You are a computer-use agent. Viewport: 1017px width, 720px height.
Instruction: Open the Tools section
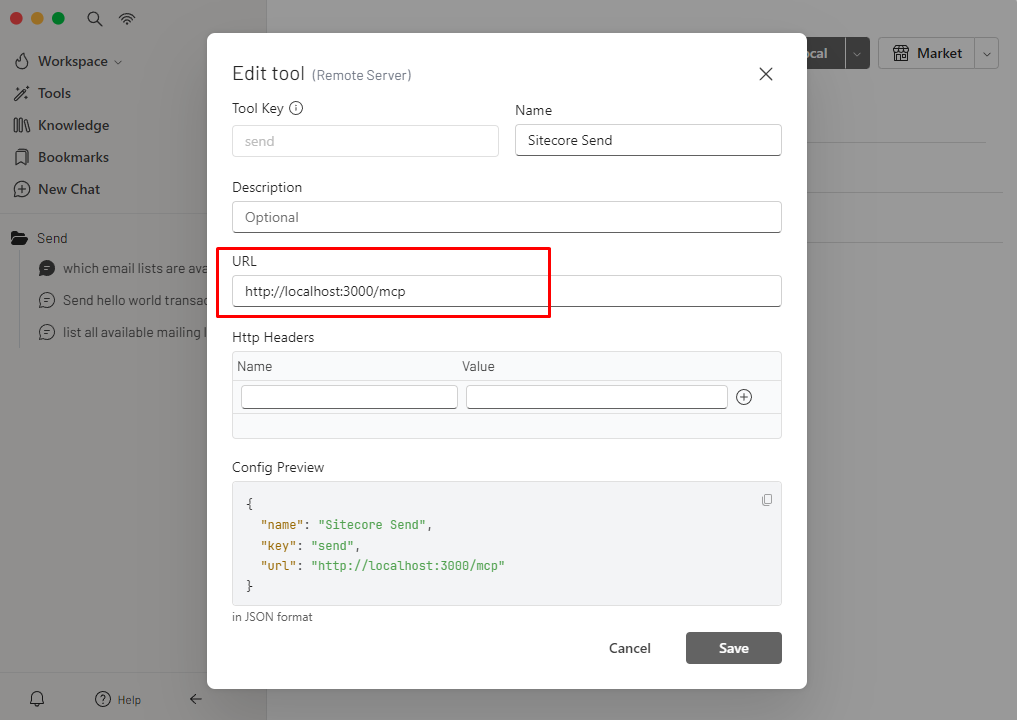click(x=54, y=93)
